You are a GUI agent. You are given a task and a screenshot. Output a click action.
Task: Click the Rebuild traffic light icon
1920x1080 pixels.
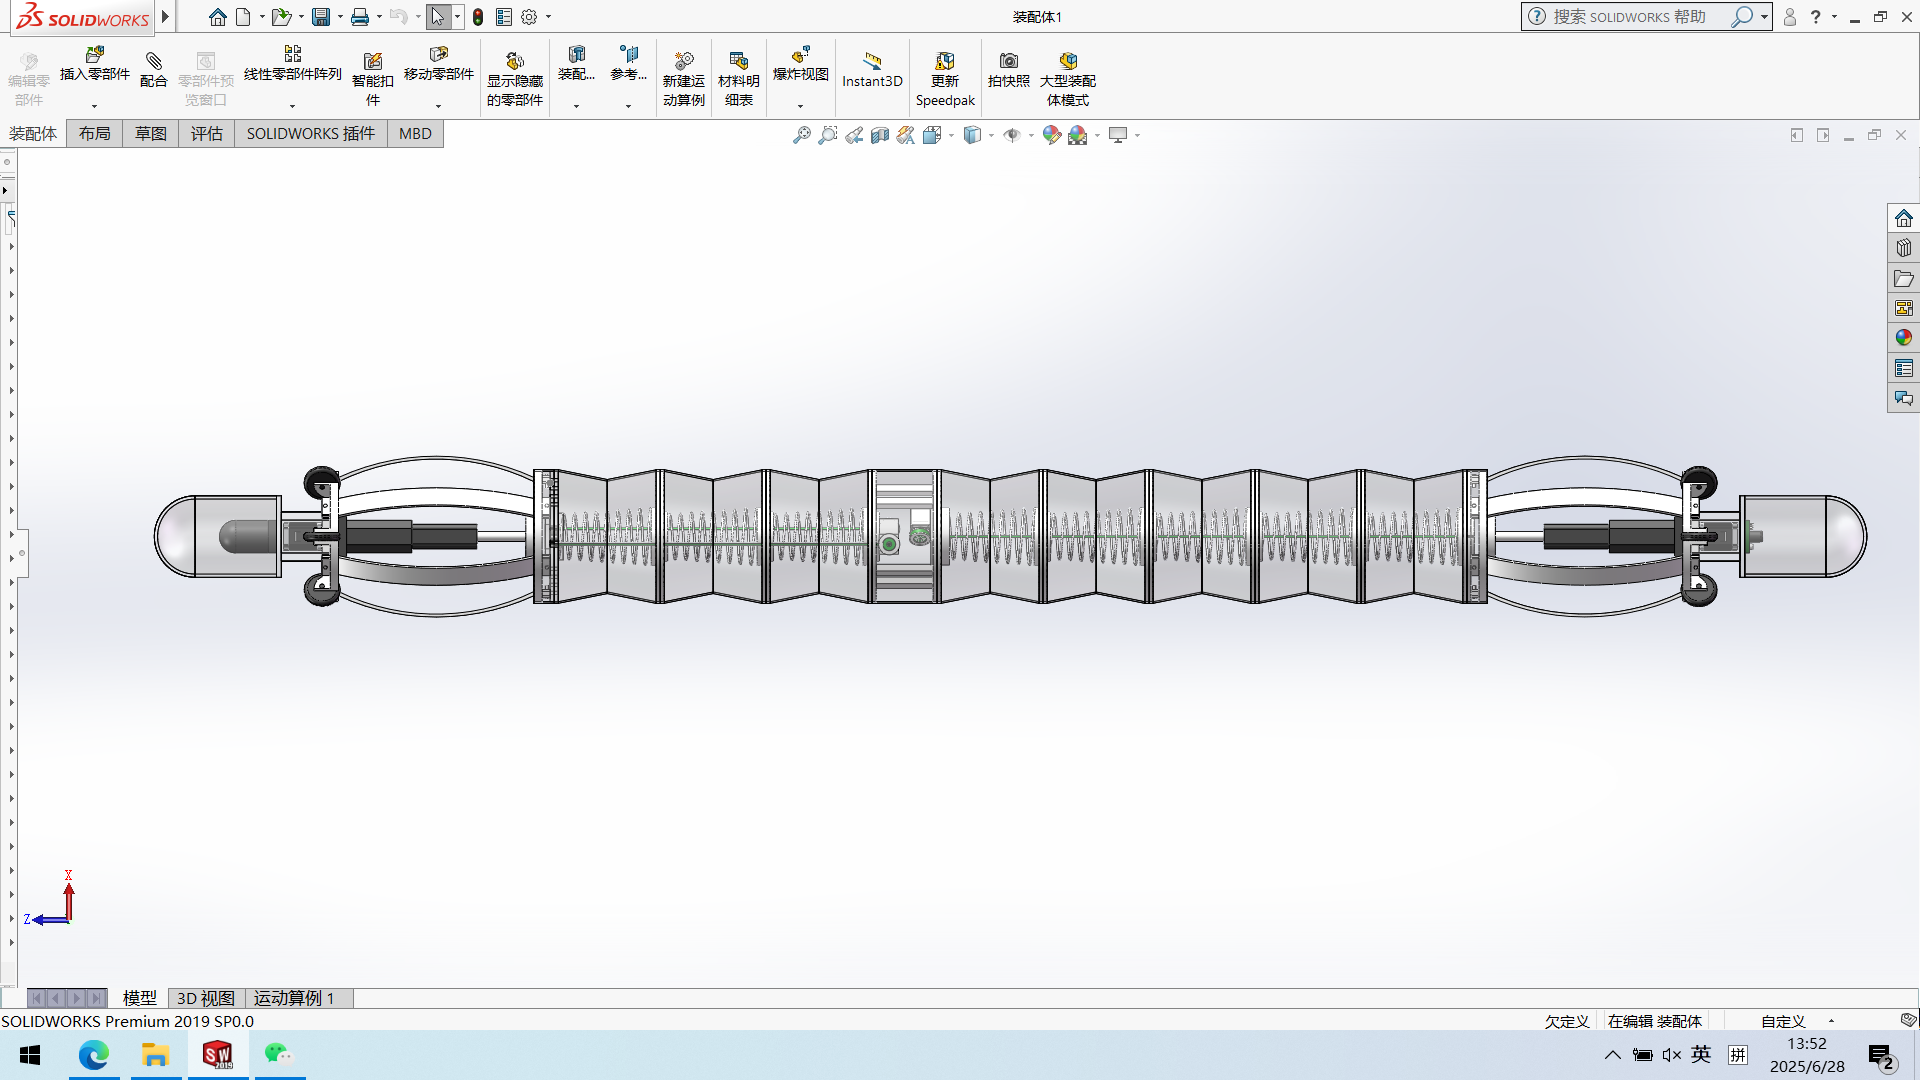[478, 17]
